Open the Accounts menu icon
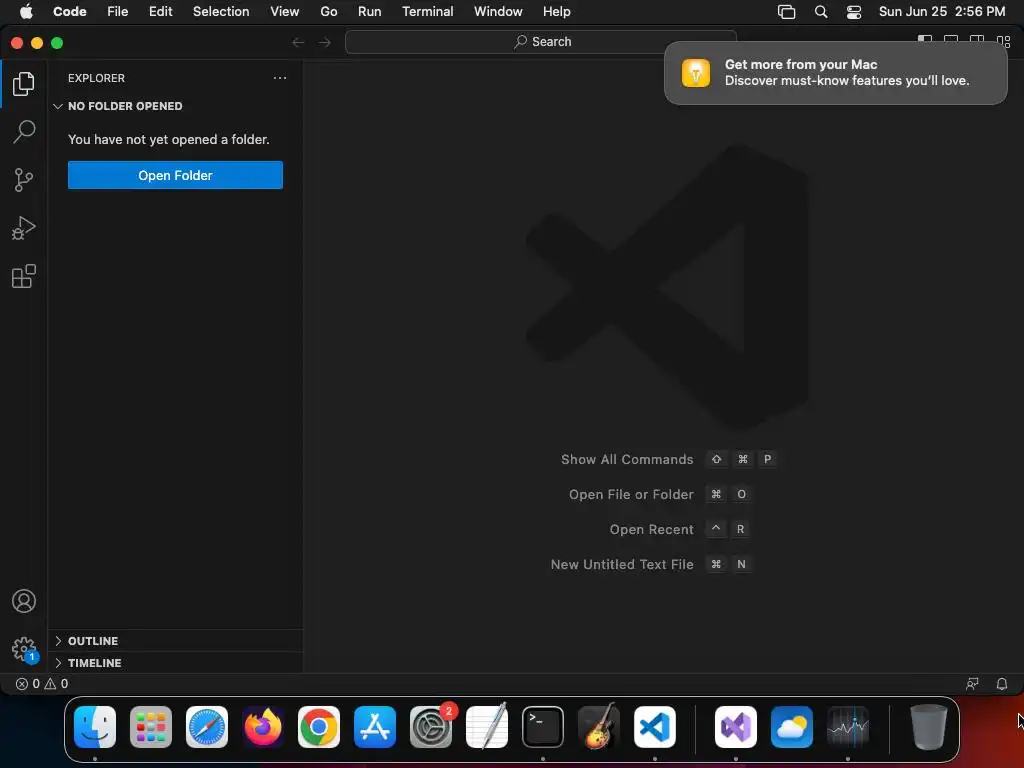Screen dimensions: 1024x768 click(24, 601)
